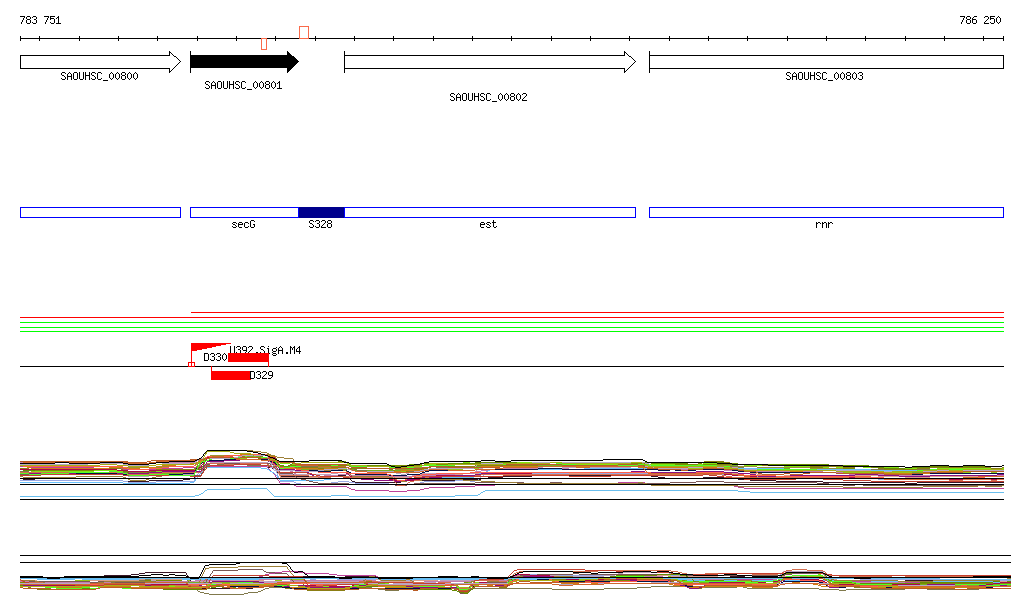Click the start coordinate 783 751
1024x611 pixels.
40,20
